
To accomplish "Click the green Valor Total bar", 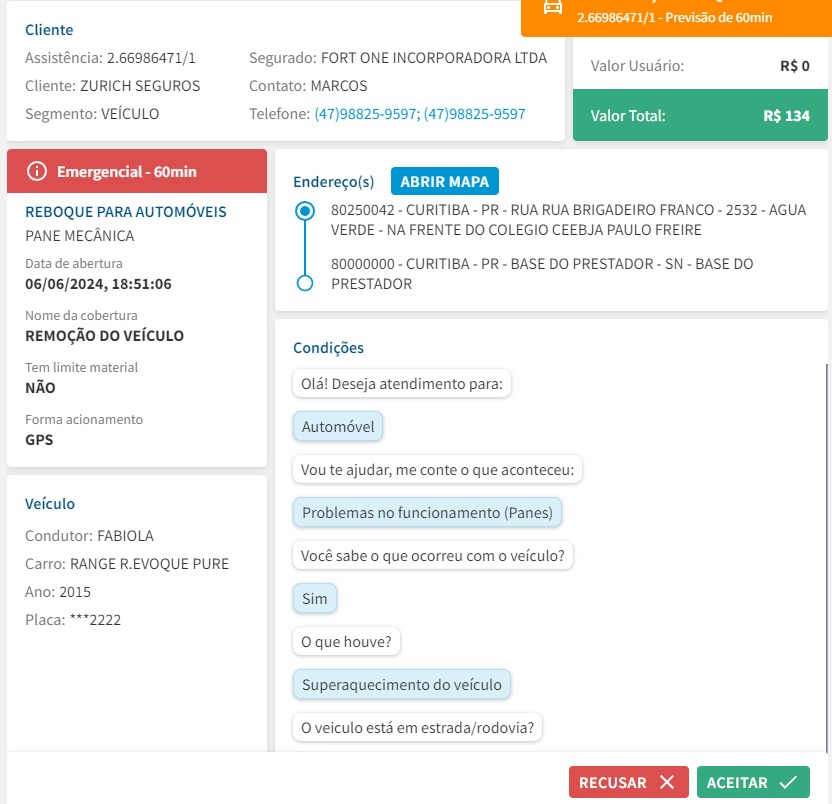I will point(699,115).
